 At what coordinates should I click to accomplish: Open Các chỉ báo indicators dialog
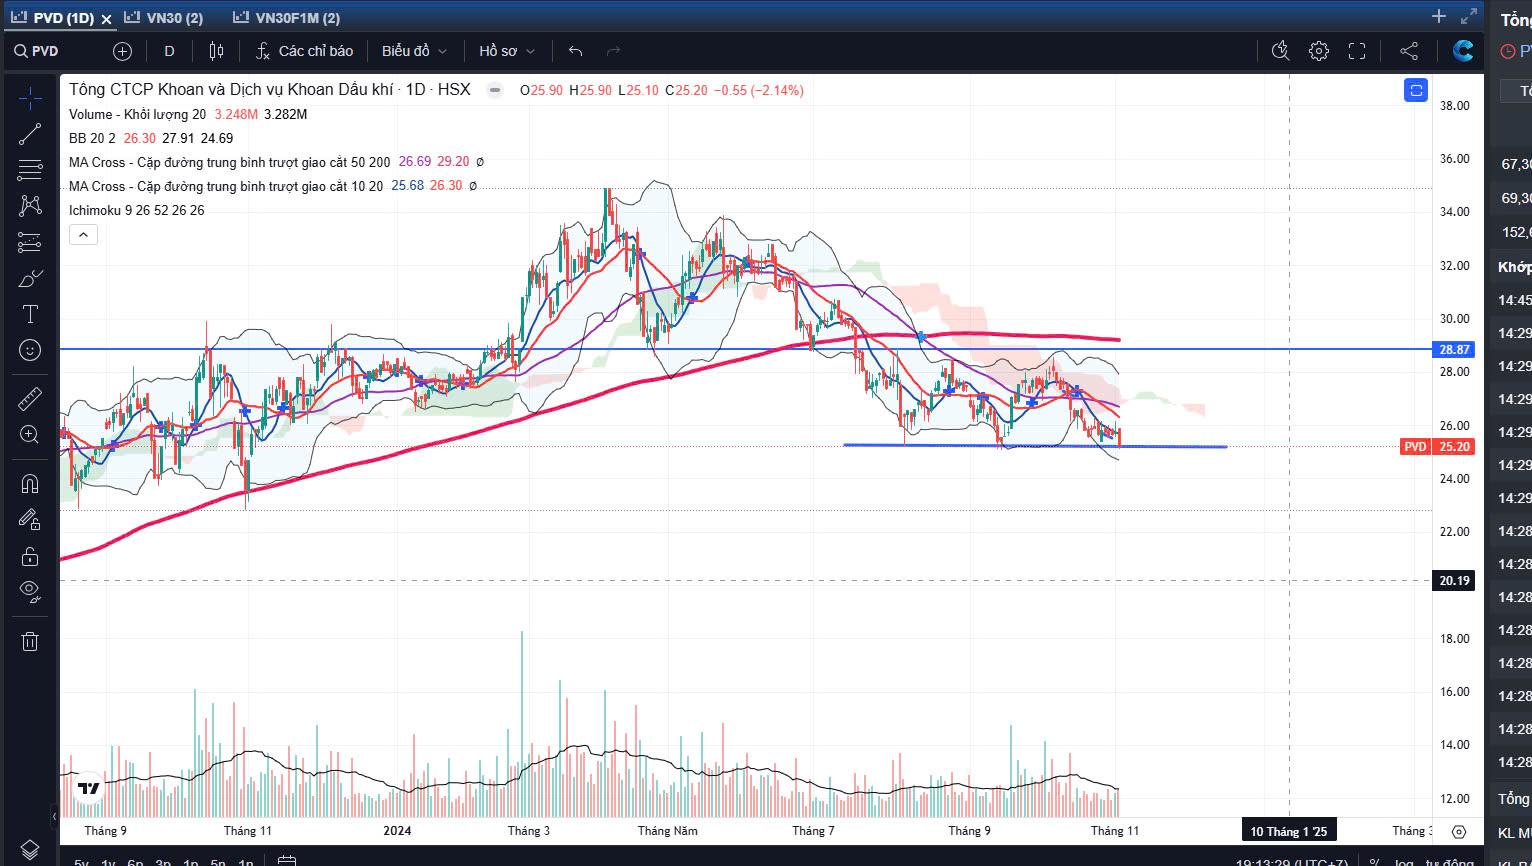[304, 51]
